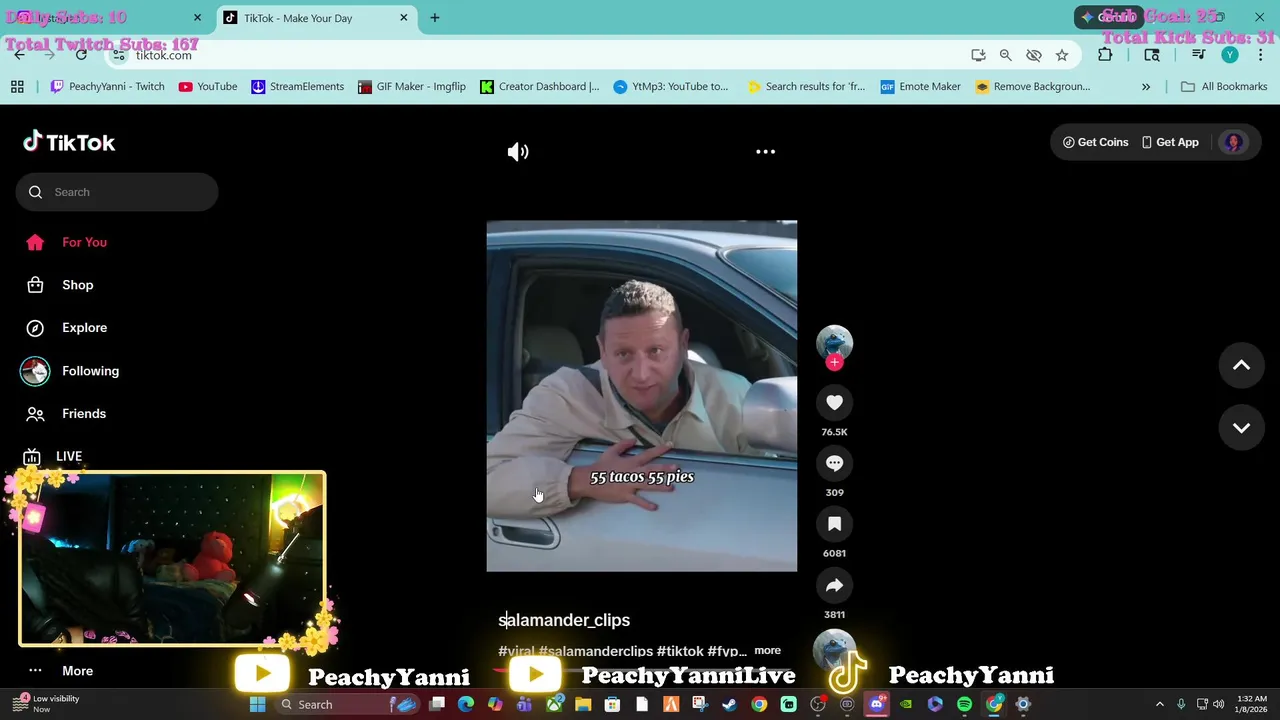Image resolution: width=1280 pixels, height=720 pixels.
Task: Reload the current page
Action: [81, 55]
